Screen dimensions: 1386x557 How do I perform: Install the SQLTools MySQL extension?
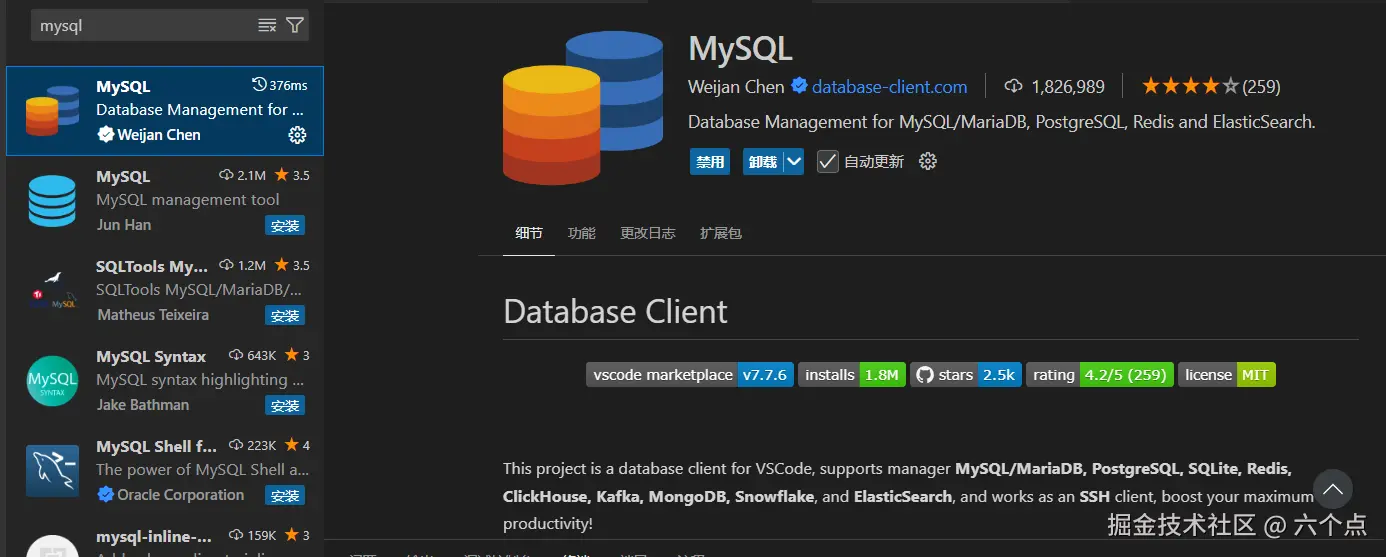(x=285, y=315)
